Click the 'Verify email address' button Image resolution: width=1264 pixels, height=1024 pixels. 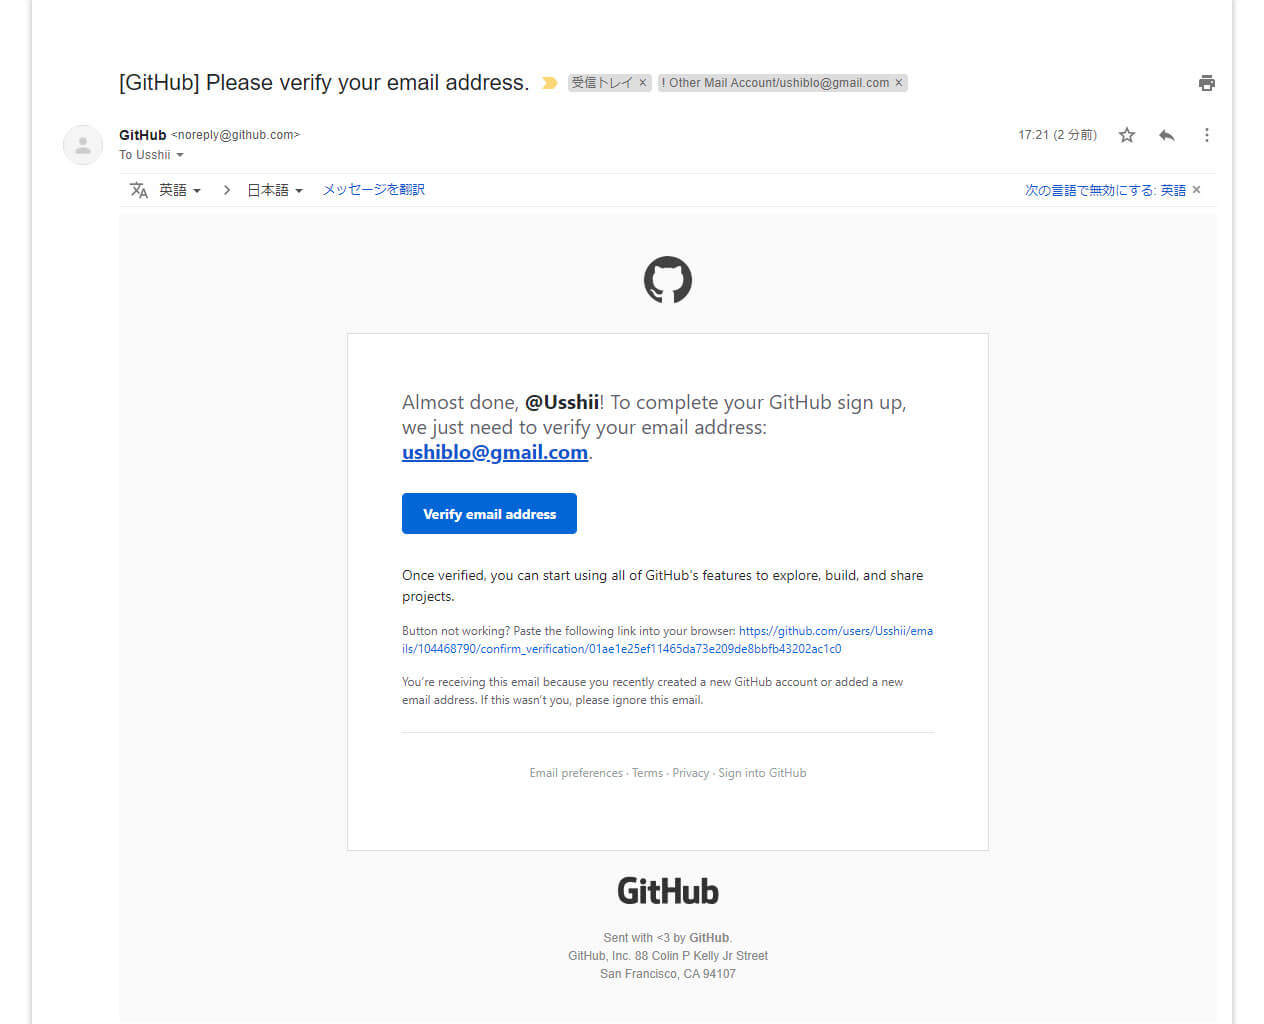point(489,514)
